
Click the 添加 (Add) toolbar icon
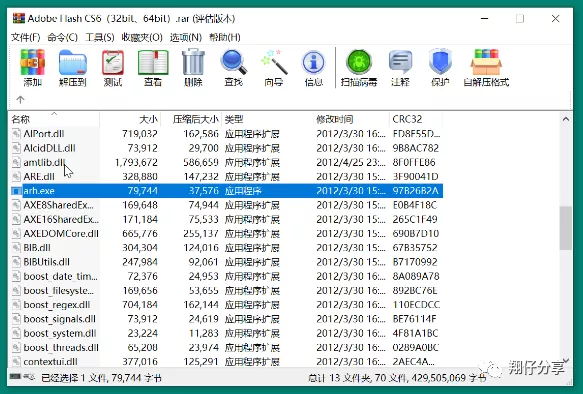[33, 63]
